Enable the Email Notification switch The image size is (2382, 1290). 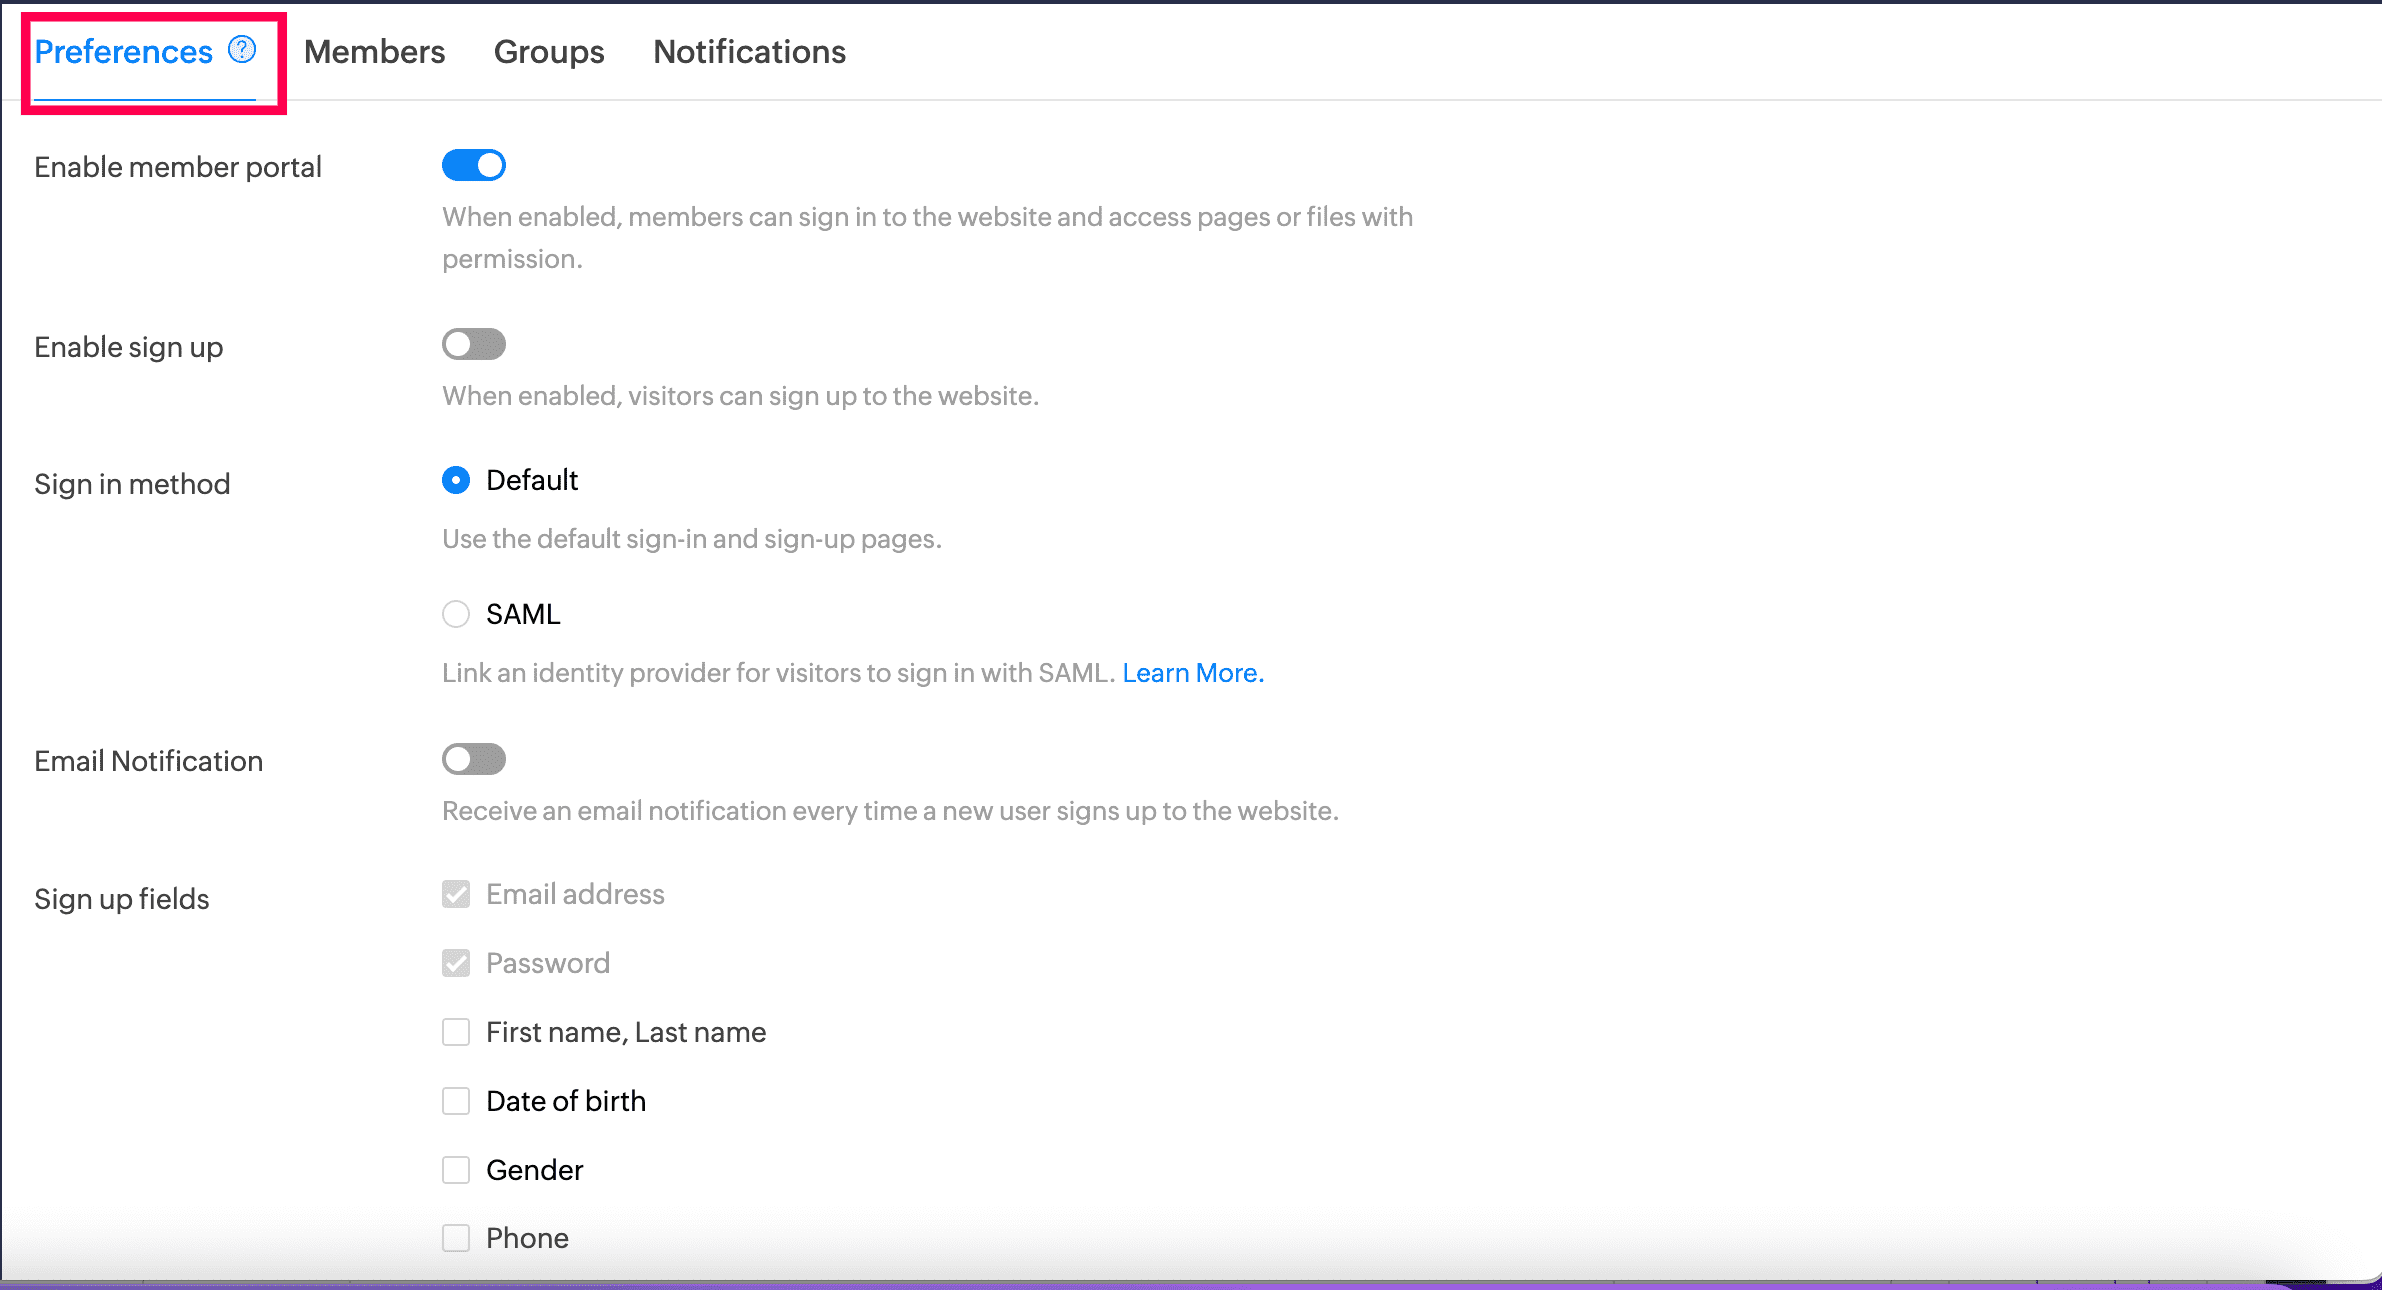point(474,759)
